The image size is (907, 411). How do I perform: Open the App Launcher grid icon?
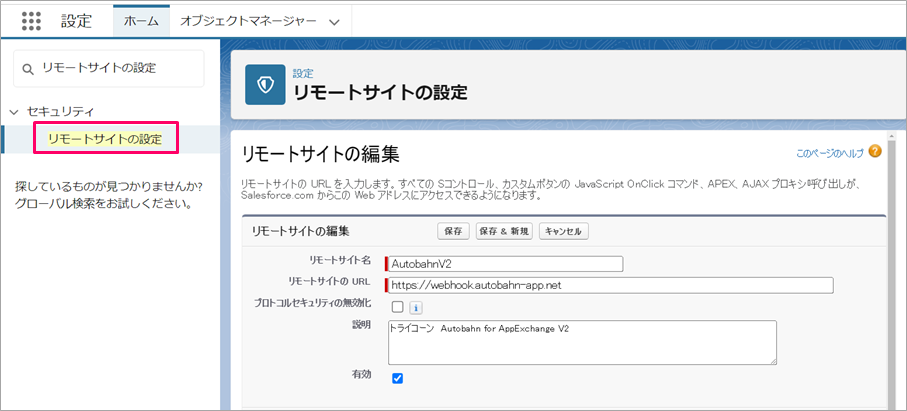[31, 21]
